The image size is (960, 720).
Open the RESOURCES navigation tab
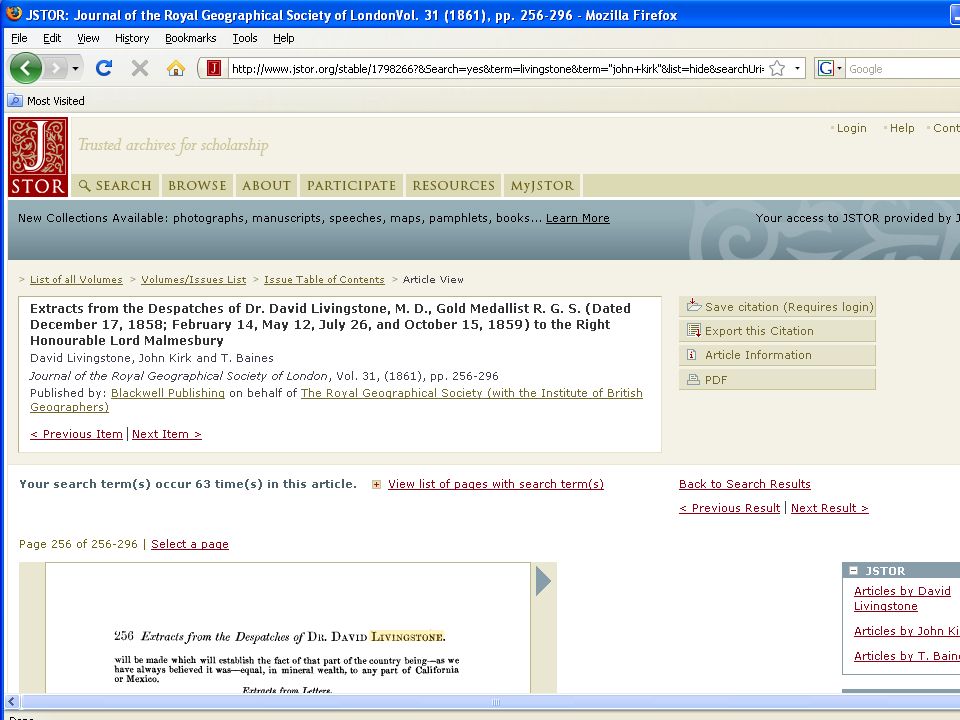454,186
